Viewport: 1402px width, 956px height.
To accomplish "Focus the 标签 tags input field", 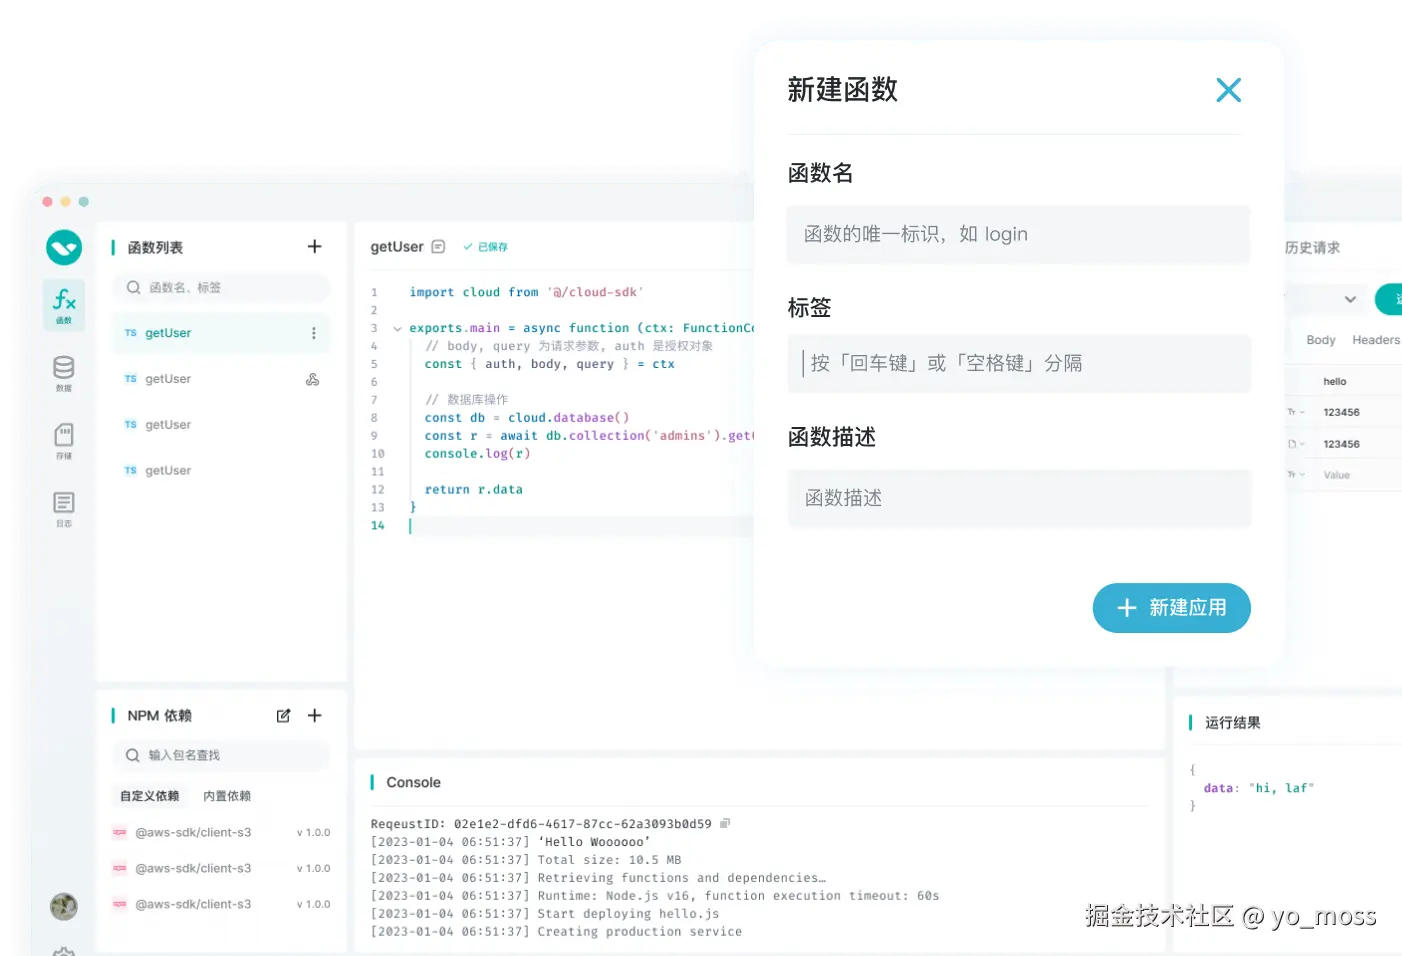I will (x=1018, y=363).
